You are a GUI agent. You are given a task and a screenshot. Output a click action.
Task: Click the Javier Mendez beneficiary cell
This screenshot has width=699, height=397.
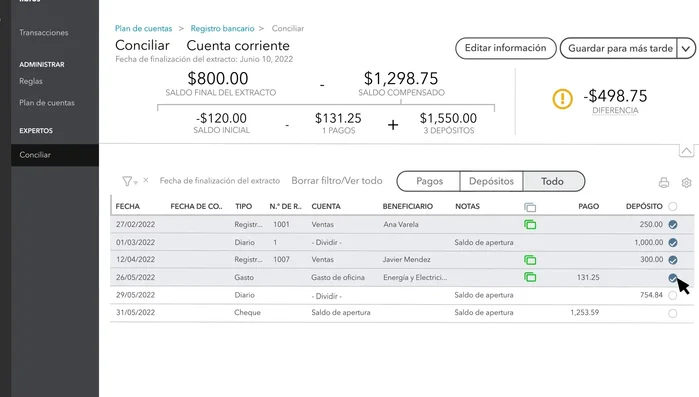coord(407,259)
